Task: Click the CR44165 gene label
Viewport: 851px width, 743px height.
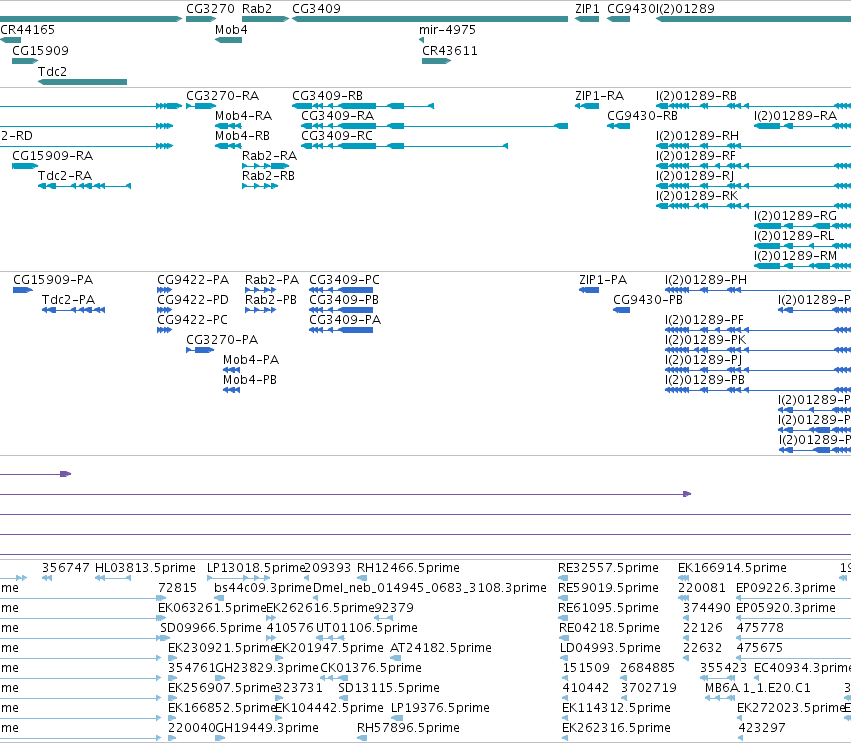Action: click(x=27, y=30)
